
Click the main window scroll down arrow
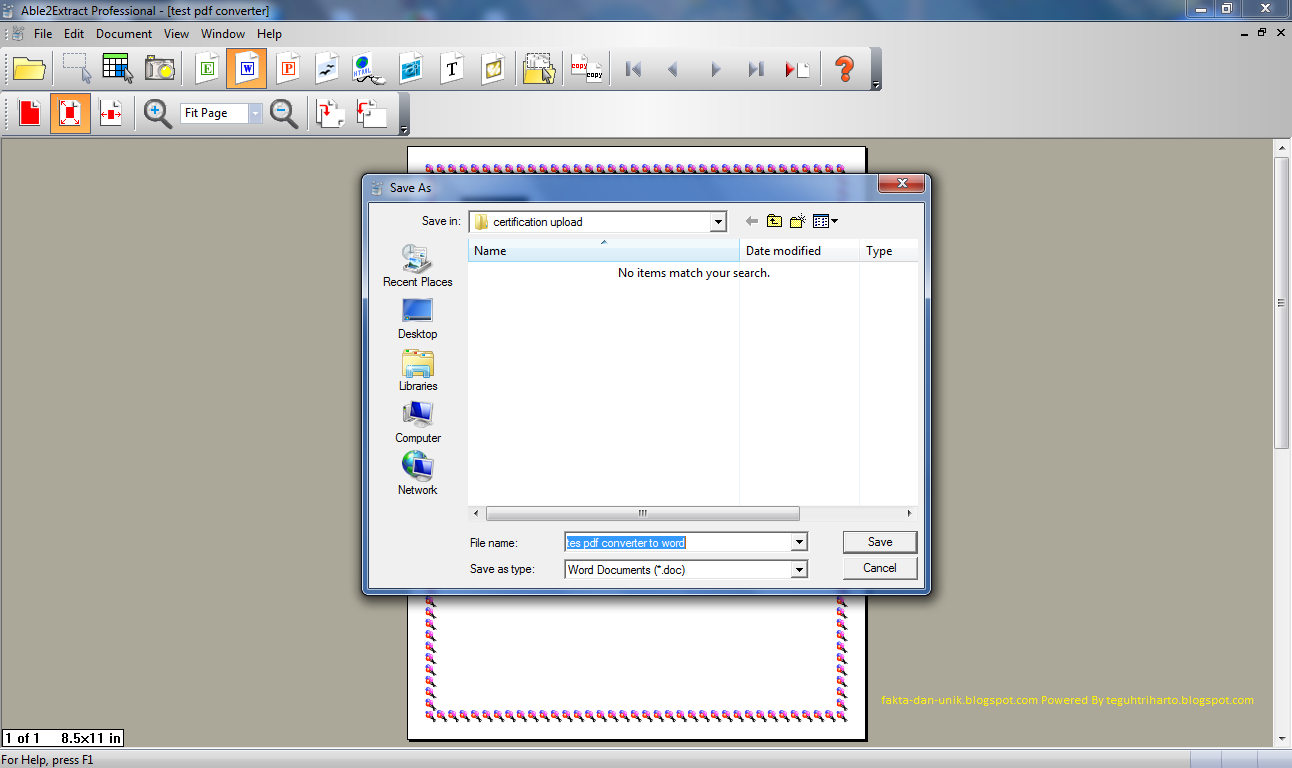(1282, 738)
